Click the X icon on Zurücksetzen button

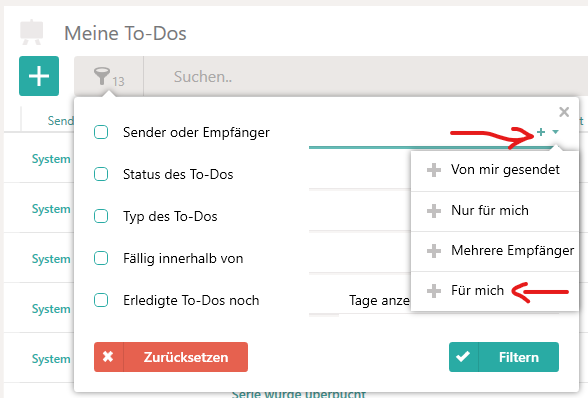[x=108, y=357]
